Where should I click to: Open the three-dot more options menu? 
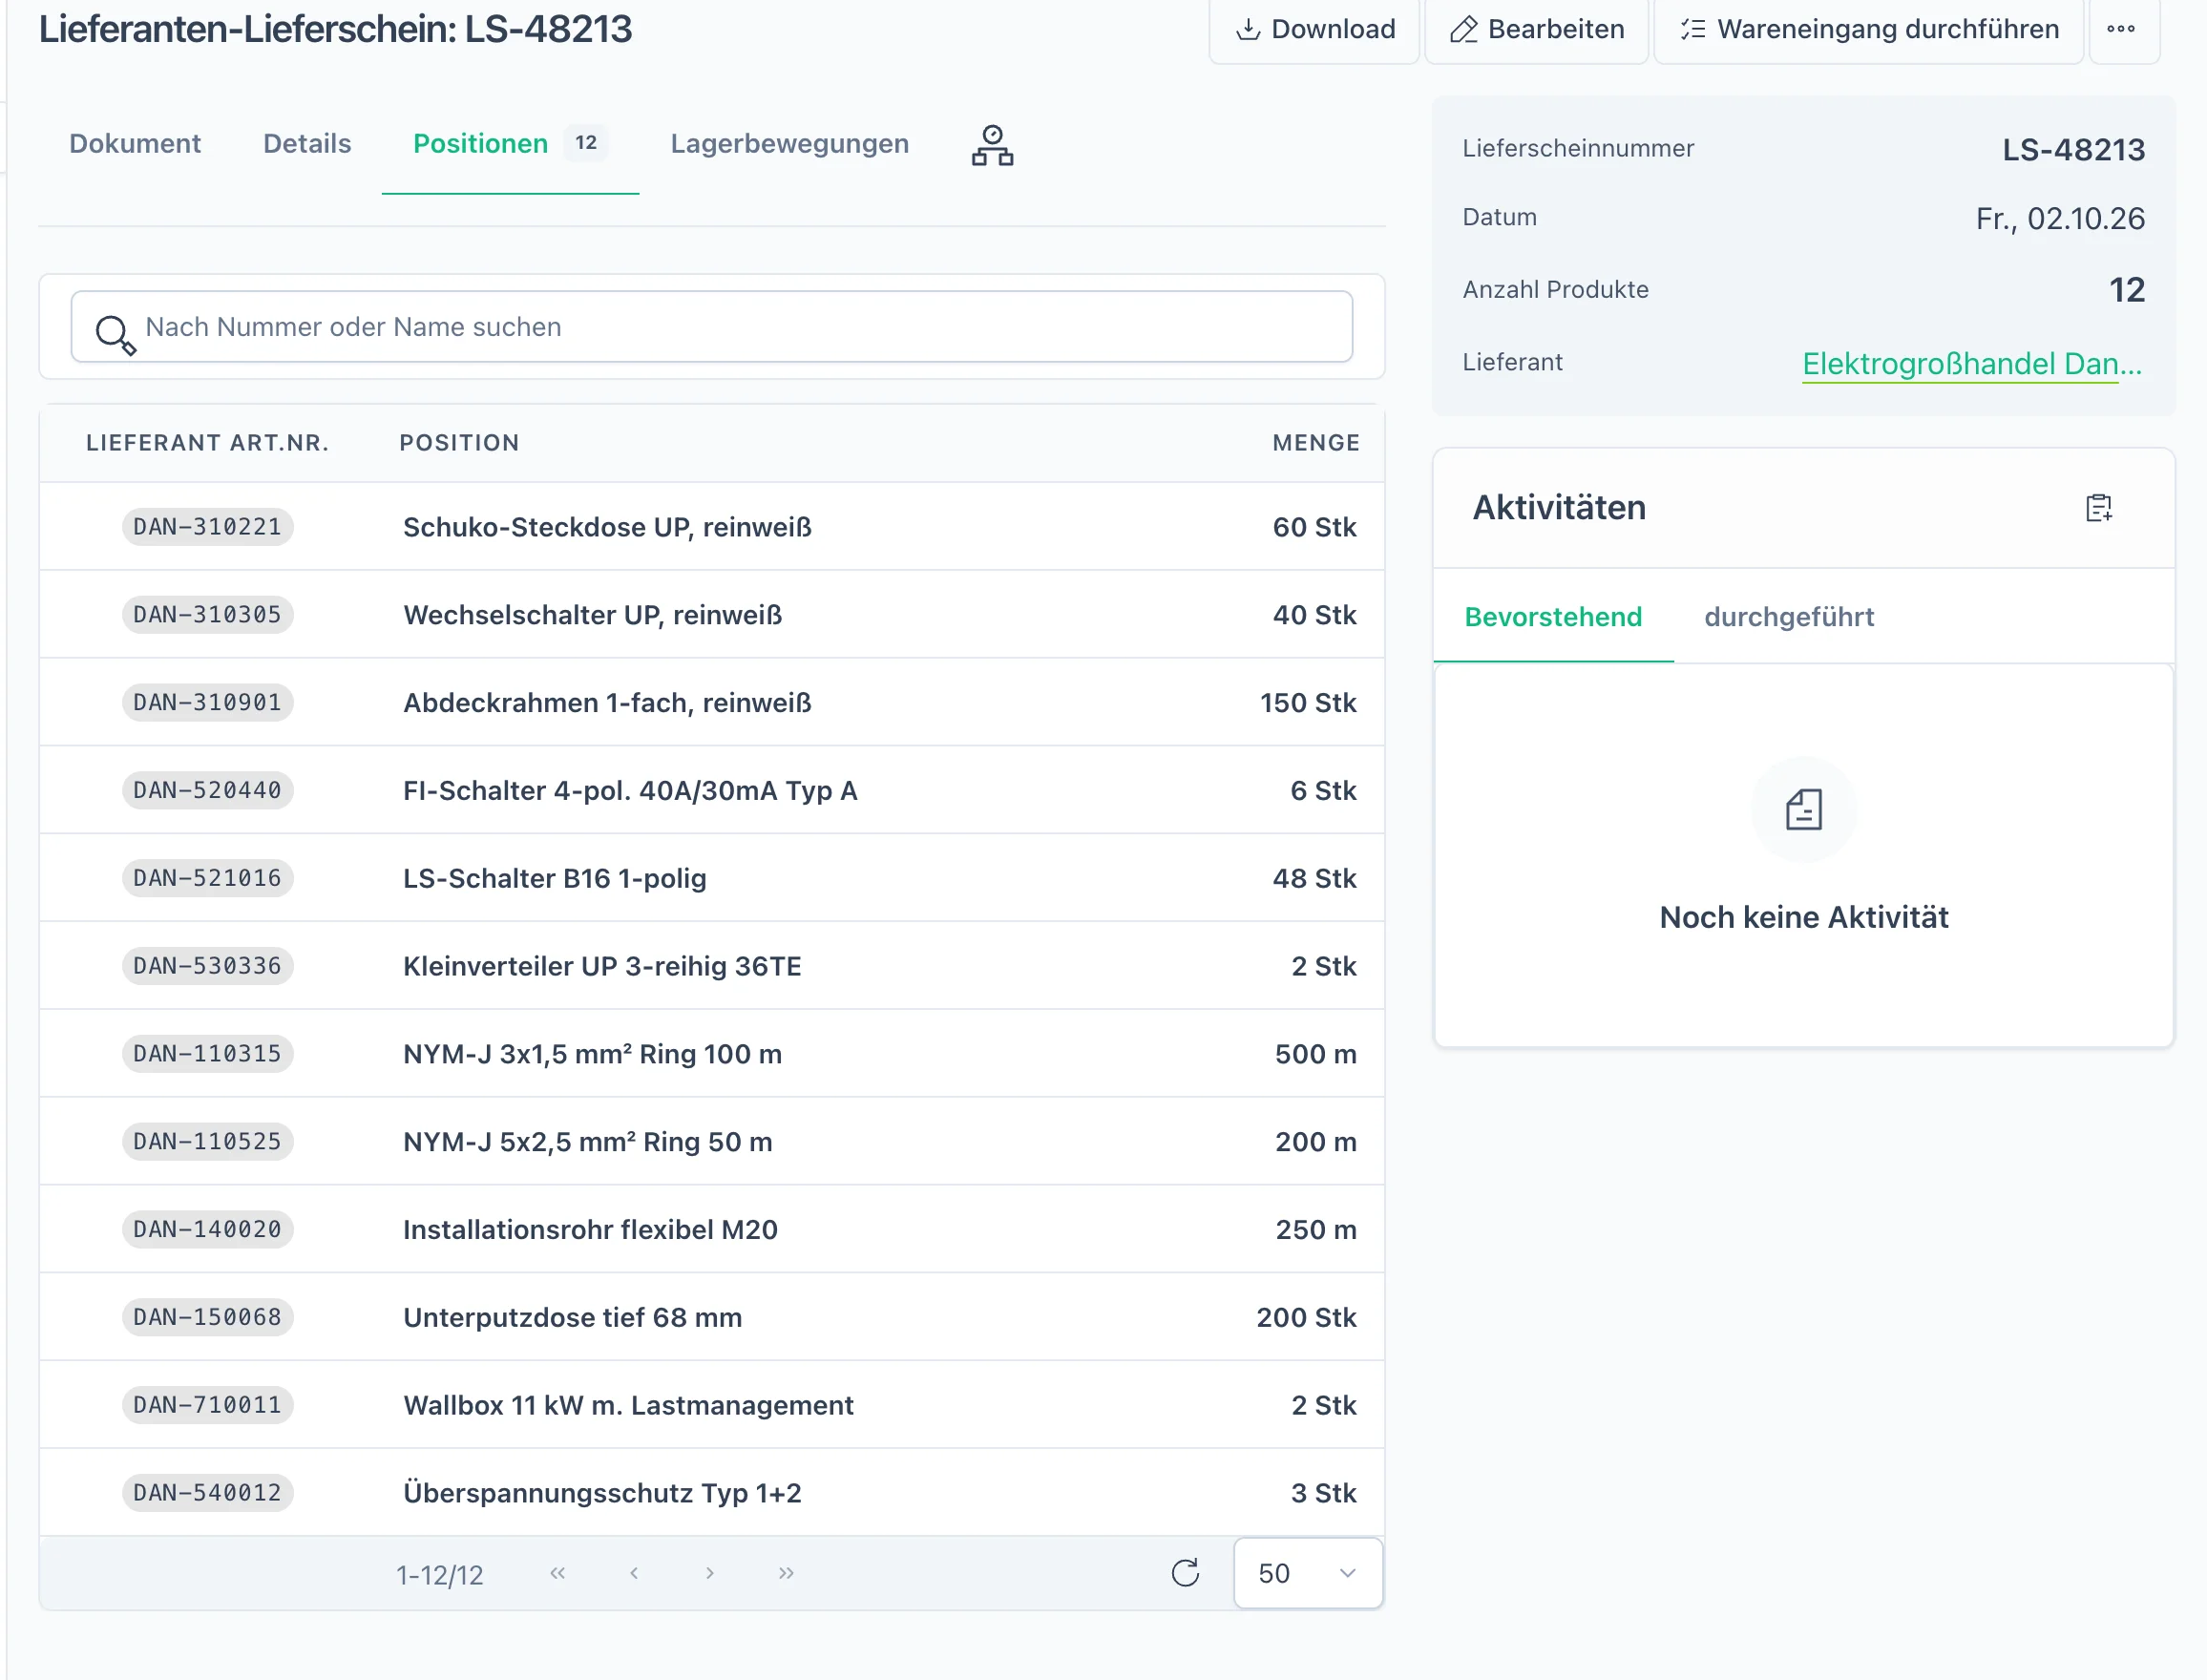click(2124, 30)
